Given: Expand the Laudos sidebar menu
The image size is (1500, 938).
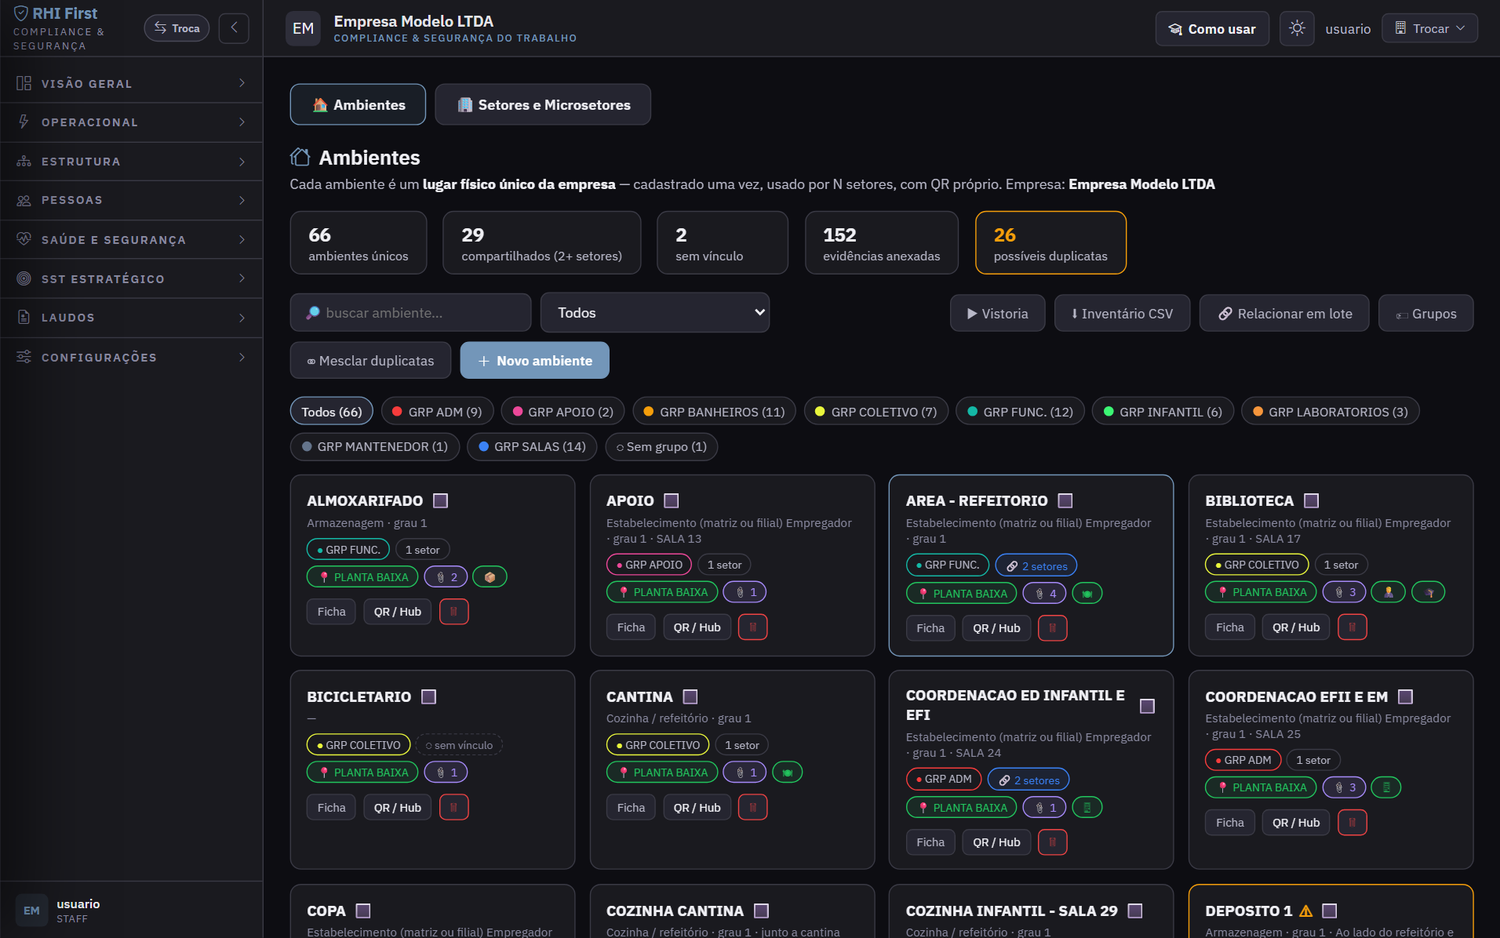Looking at the screenshot, I should tap(131, 318).
